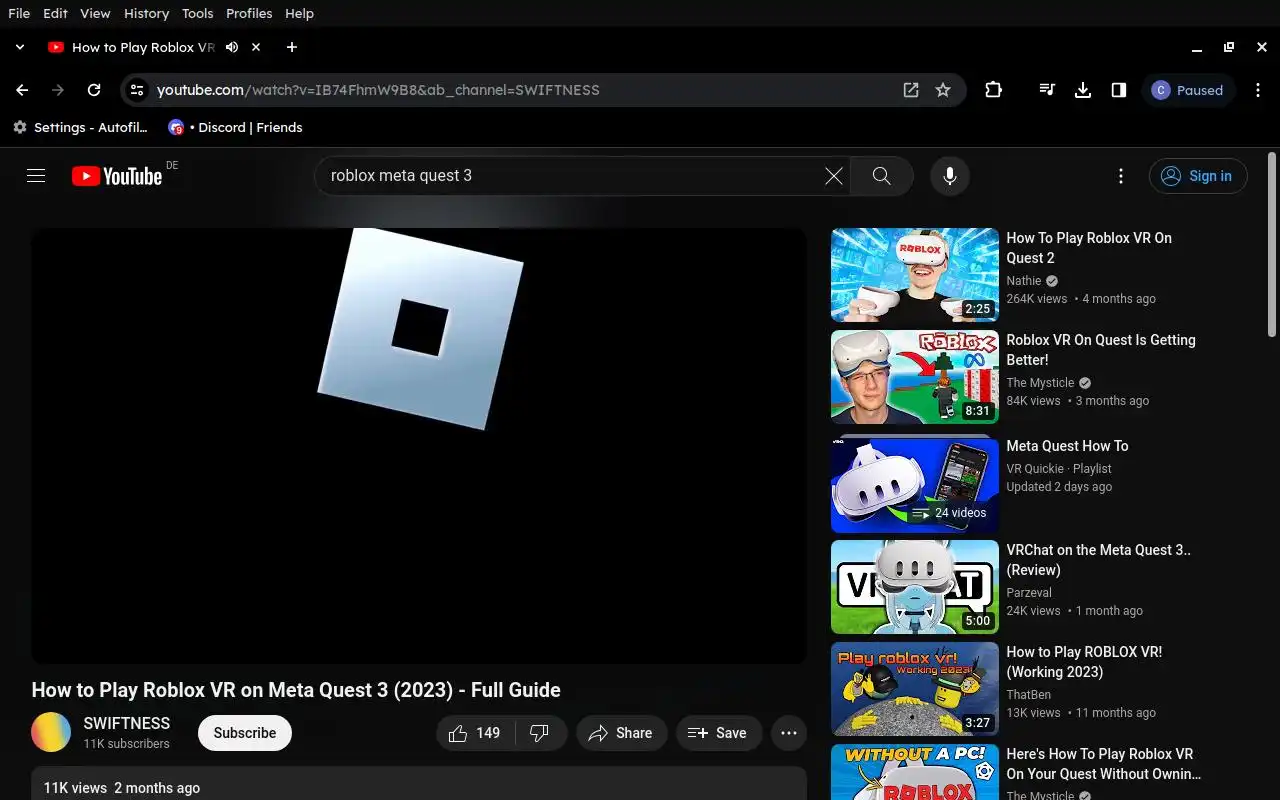Image resolution: width=1280 pixels, height=800 pixels.
Task: Open 'Here's How To Play Roblox VR' title
Action: pyautogui.click(x=1104, y=764)
